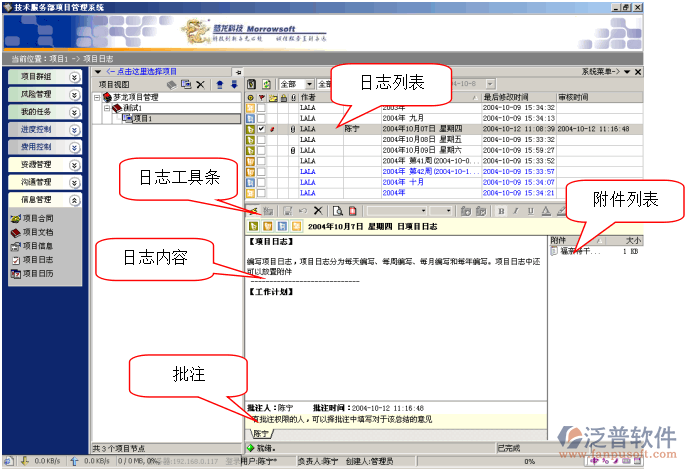The height and width of the screenshot is (470, 687).
Task: Open the 项目日志 sidebar item
Action: click(x=32, y=260)
